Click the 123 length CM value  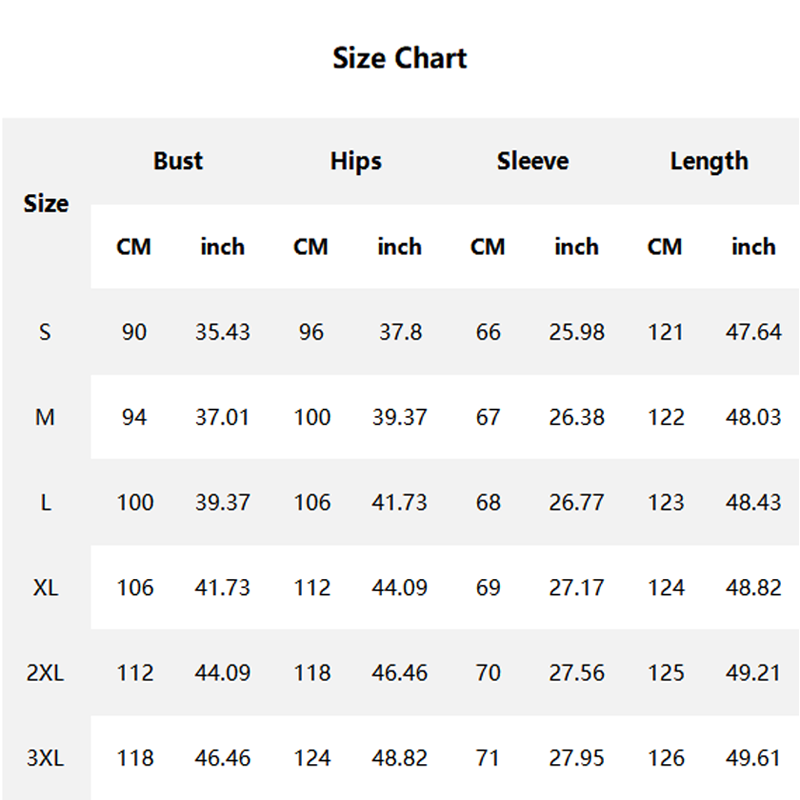tap(665, 502)
